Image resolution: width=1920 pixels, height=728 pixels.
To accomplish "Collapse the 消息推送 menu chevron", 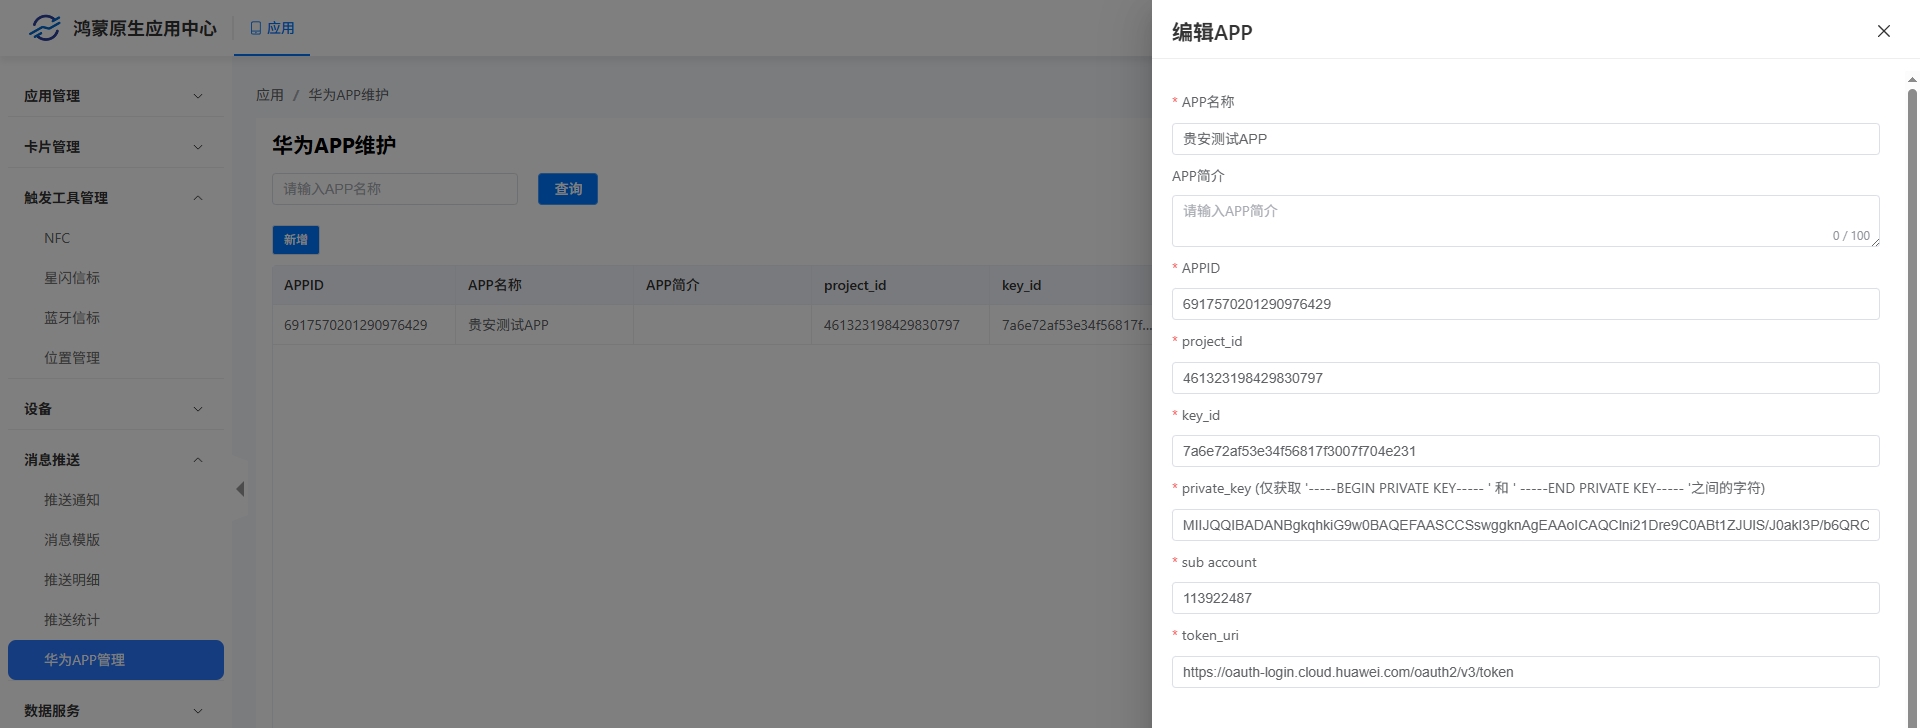I will click(198, 460).
